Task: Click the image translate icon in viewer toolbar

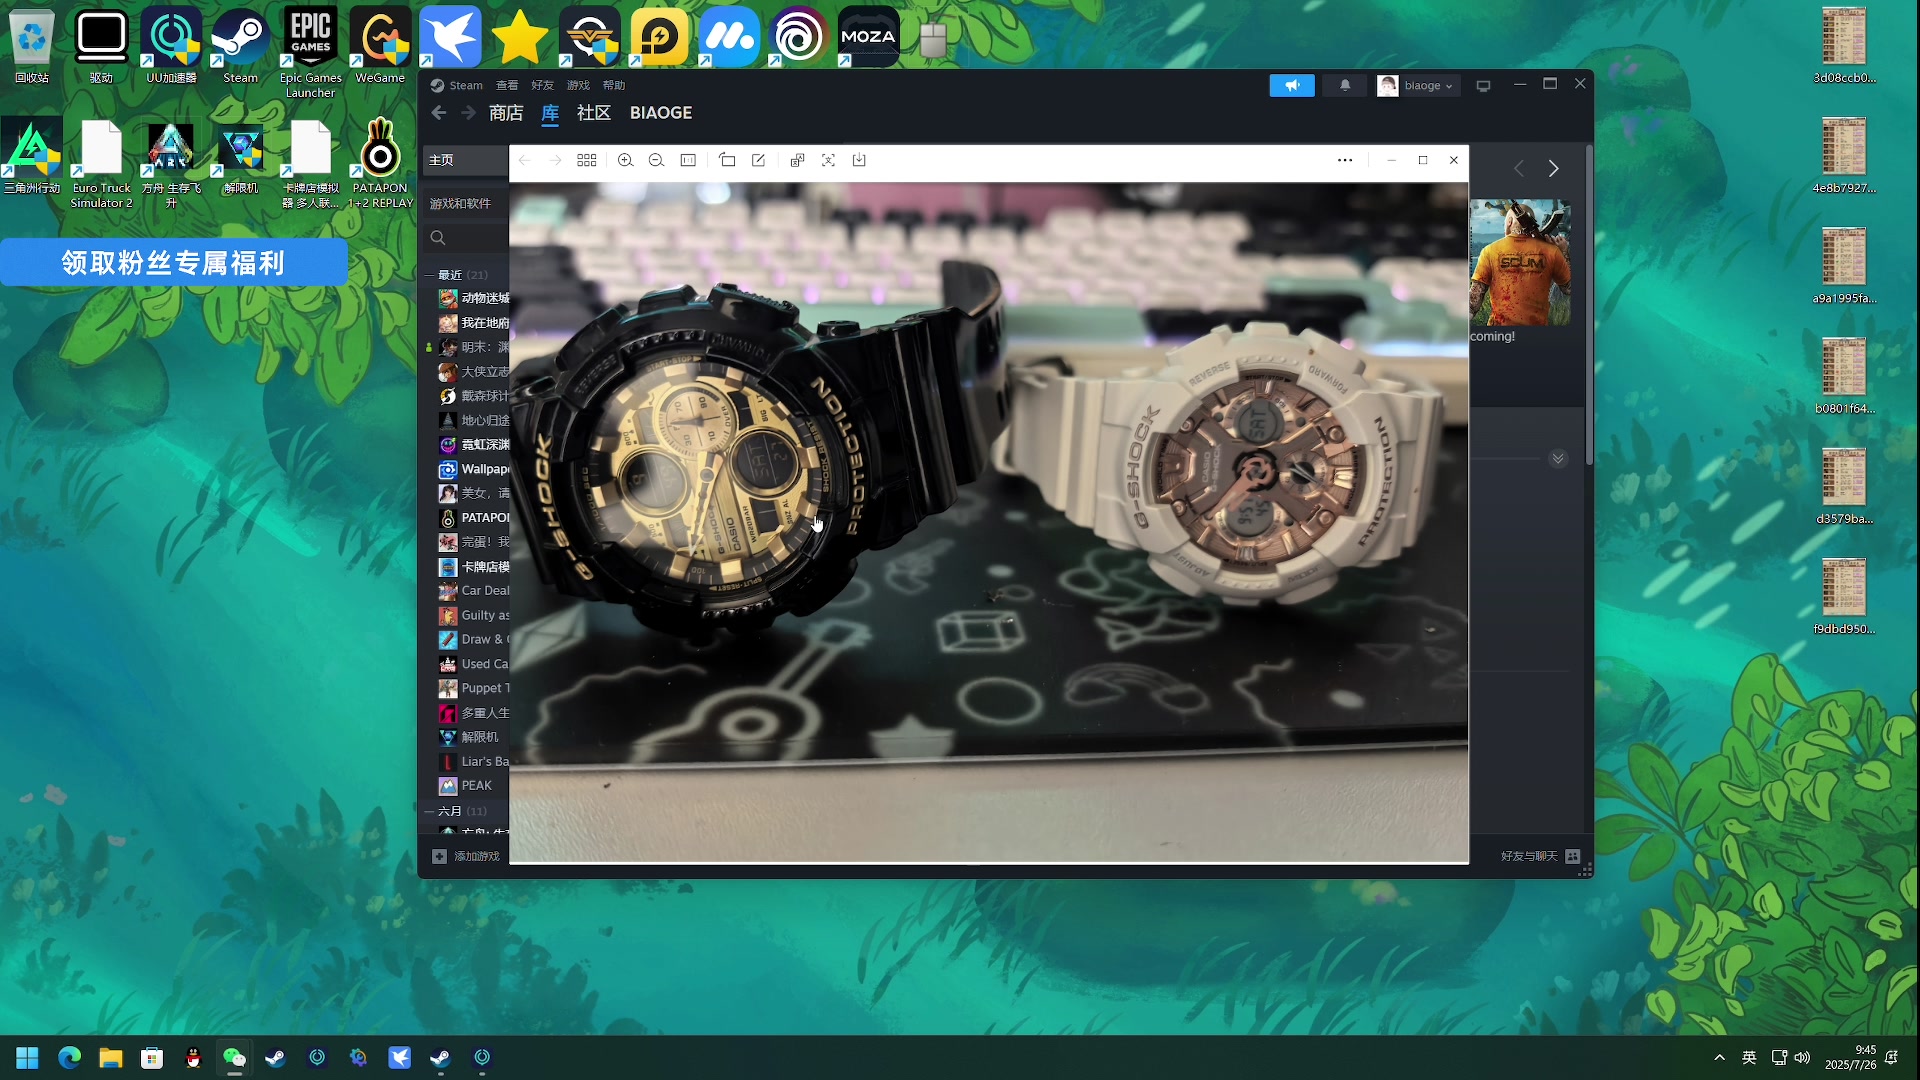Action: [797, 160]
